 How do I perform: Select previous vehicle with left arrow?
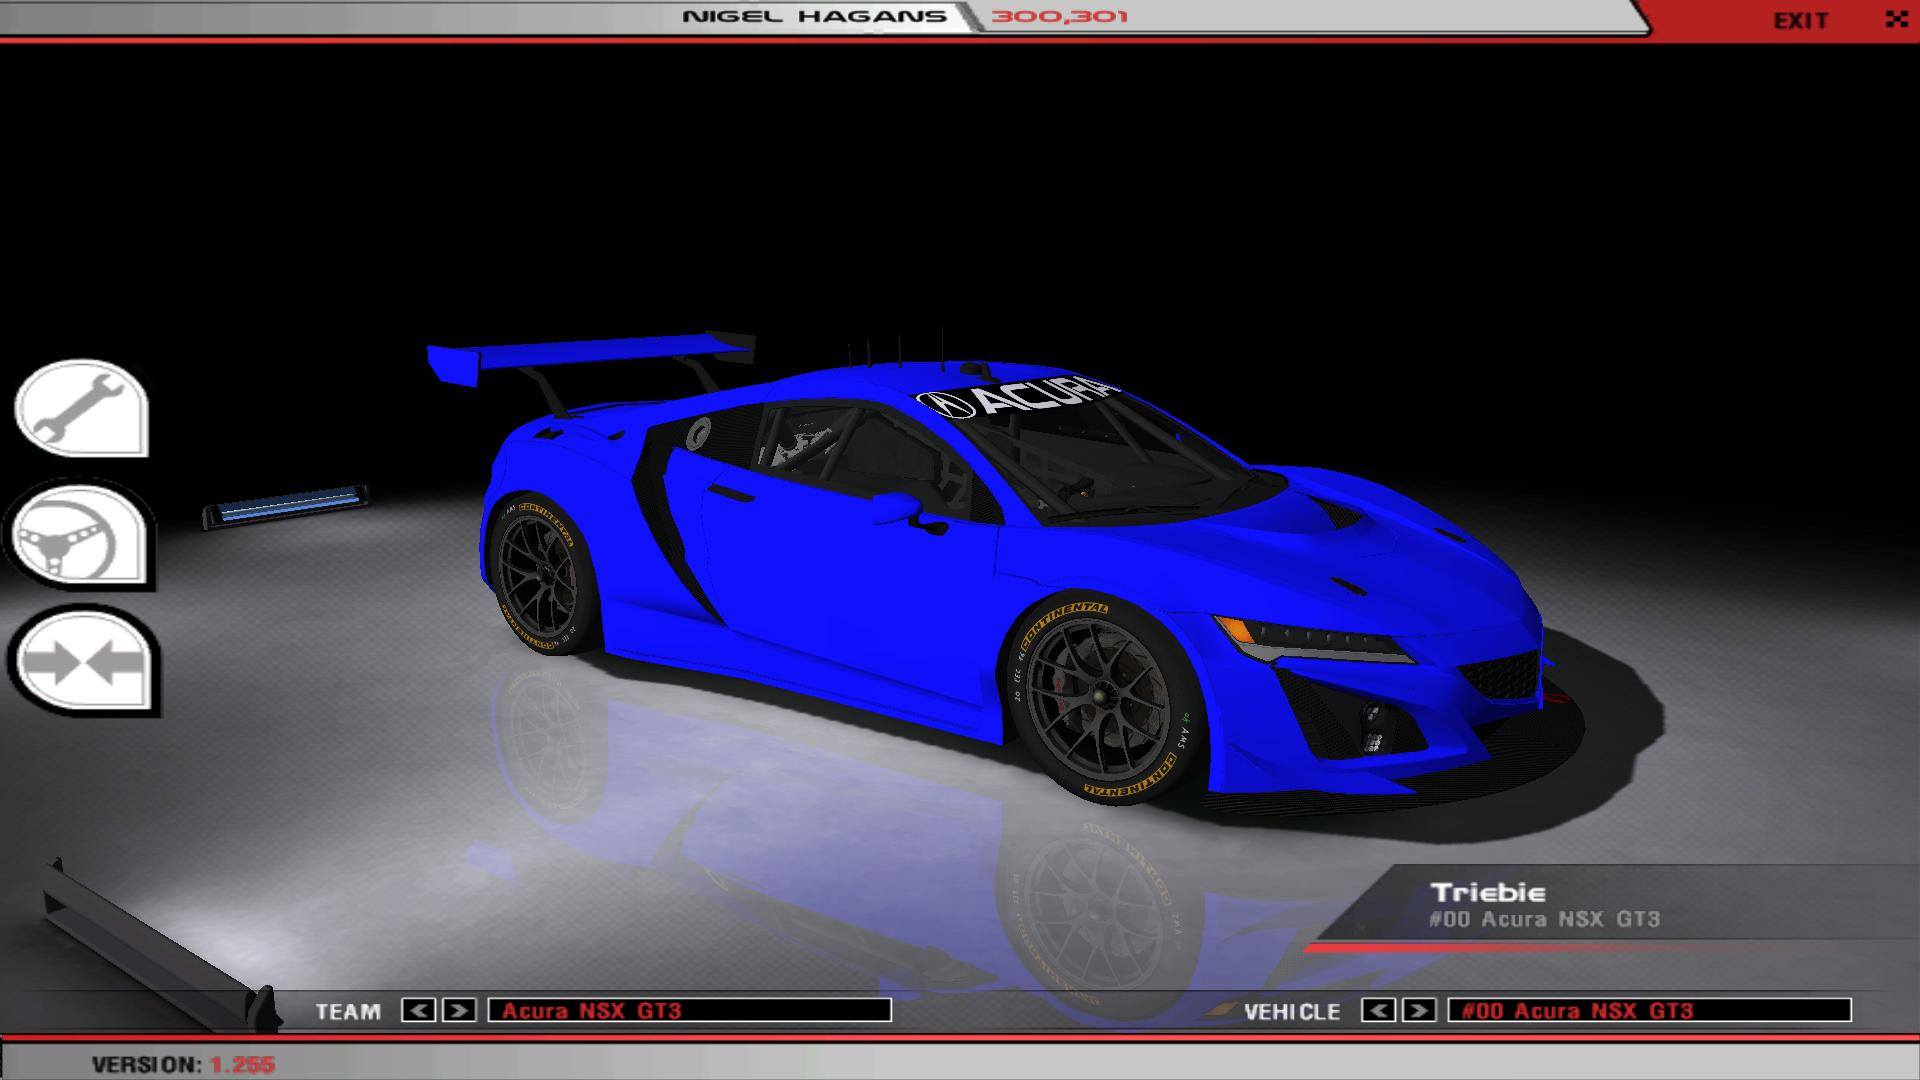1378,1010
